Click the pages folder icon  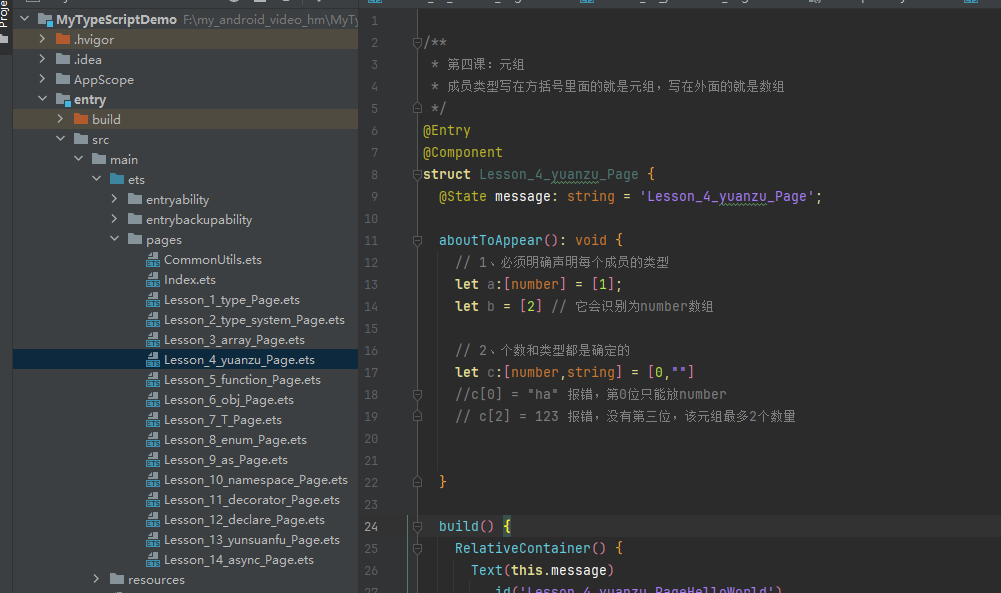[135, 239]
